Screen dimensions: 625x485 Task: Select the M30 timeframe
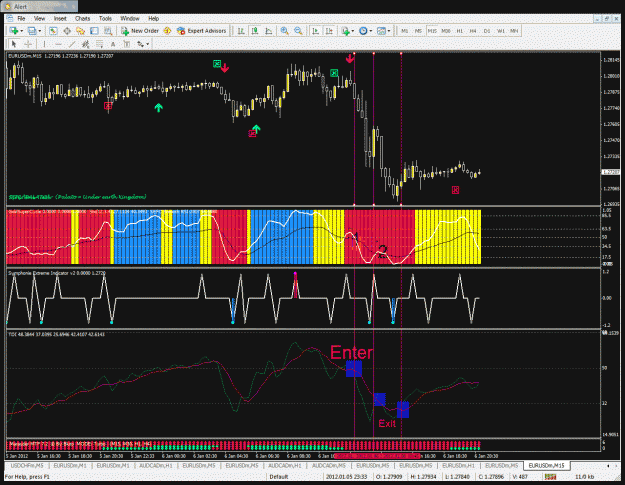pyautogui.click(x=446, y=31)
